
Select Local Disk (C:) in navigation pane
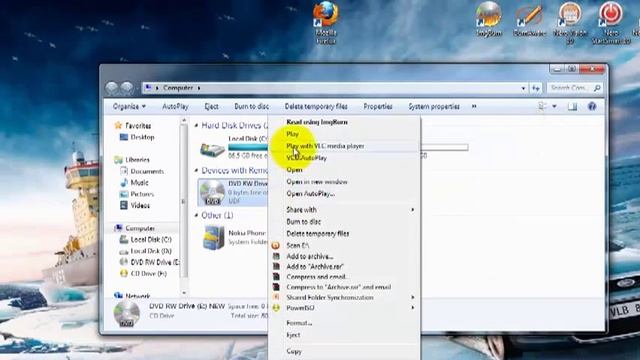(x=151, y=240)
